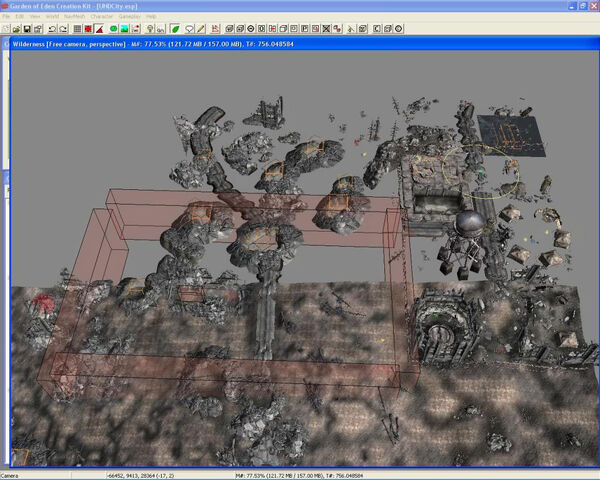Screen dimensions: 600x480
Task: Open the Help menu
Action: pyautogui.click(x=151, y=16)
